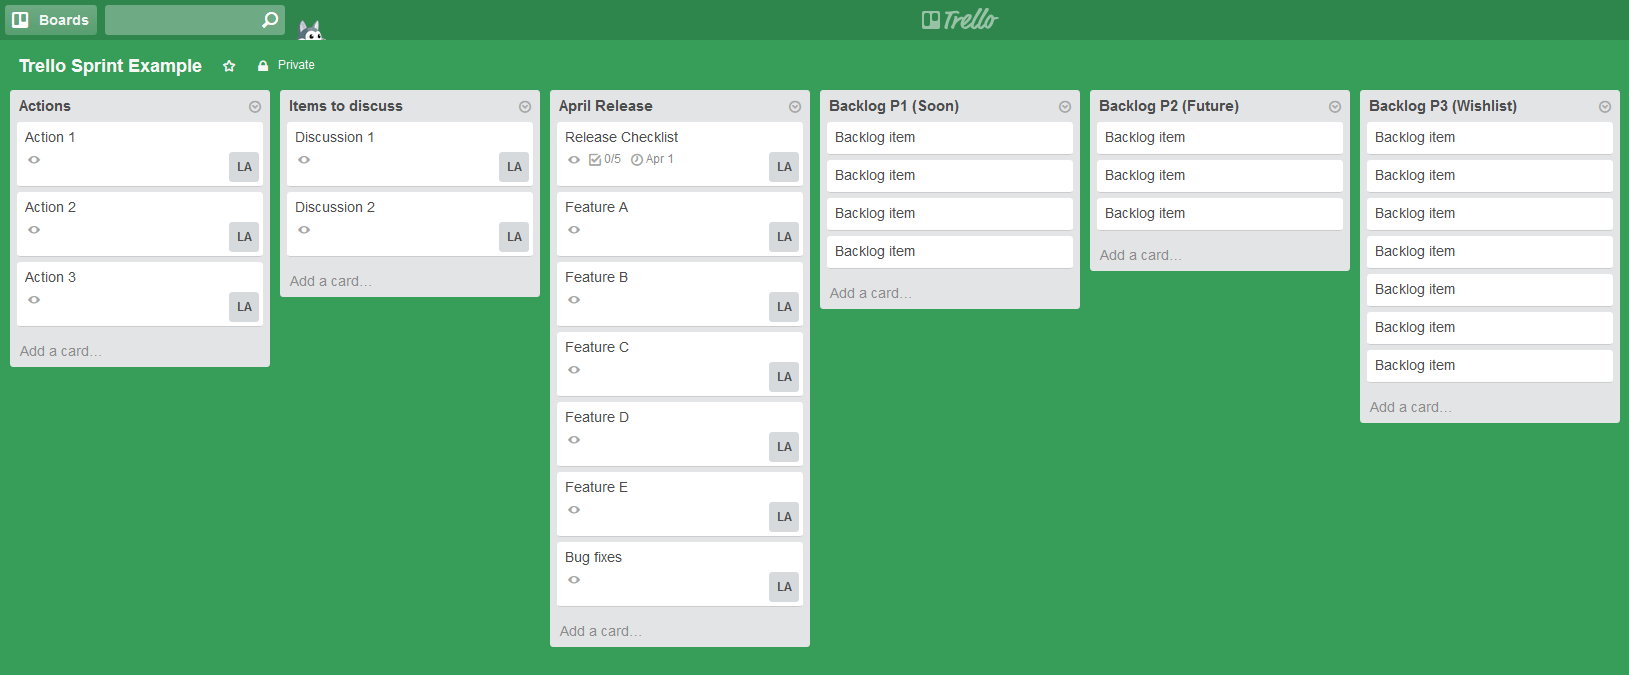Open the Bug fixes card
Viewport: 1629px width, 675px height.
point(660,558)
